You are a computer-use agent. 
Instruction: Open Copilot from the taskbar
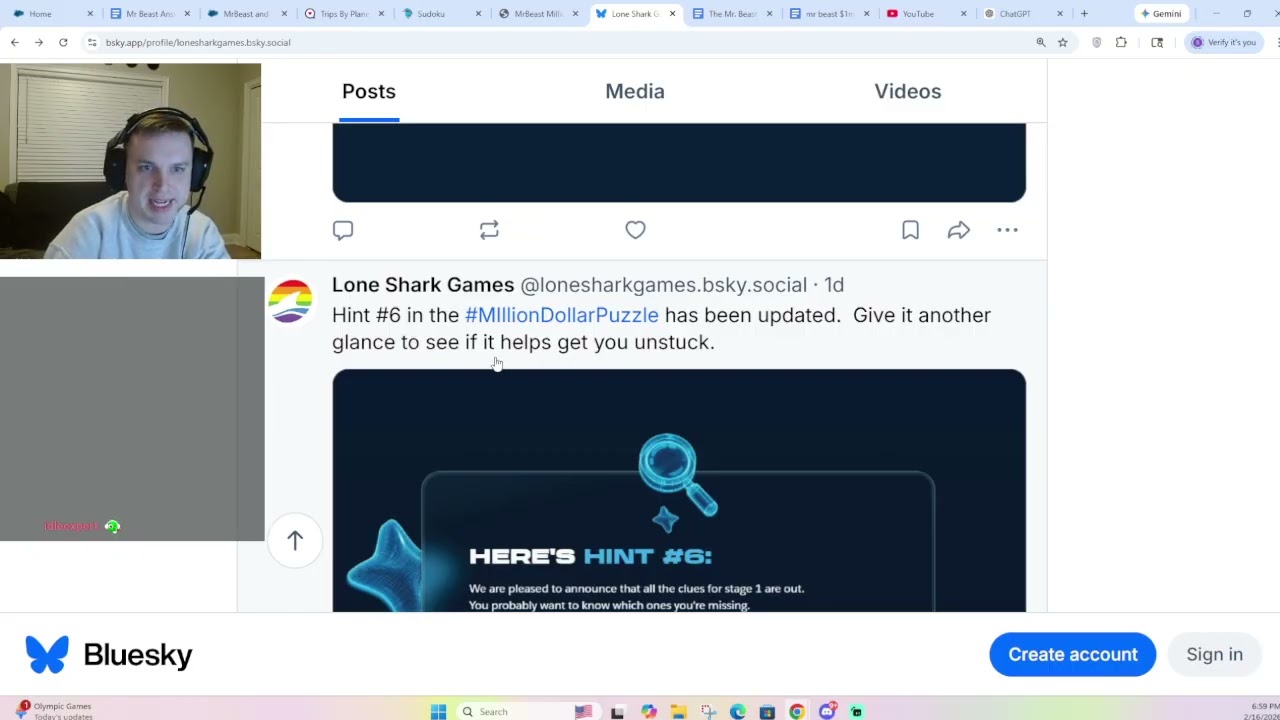[x=649, y=711]
